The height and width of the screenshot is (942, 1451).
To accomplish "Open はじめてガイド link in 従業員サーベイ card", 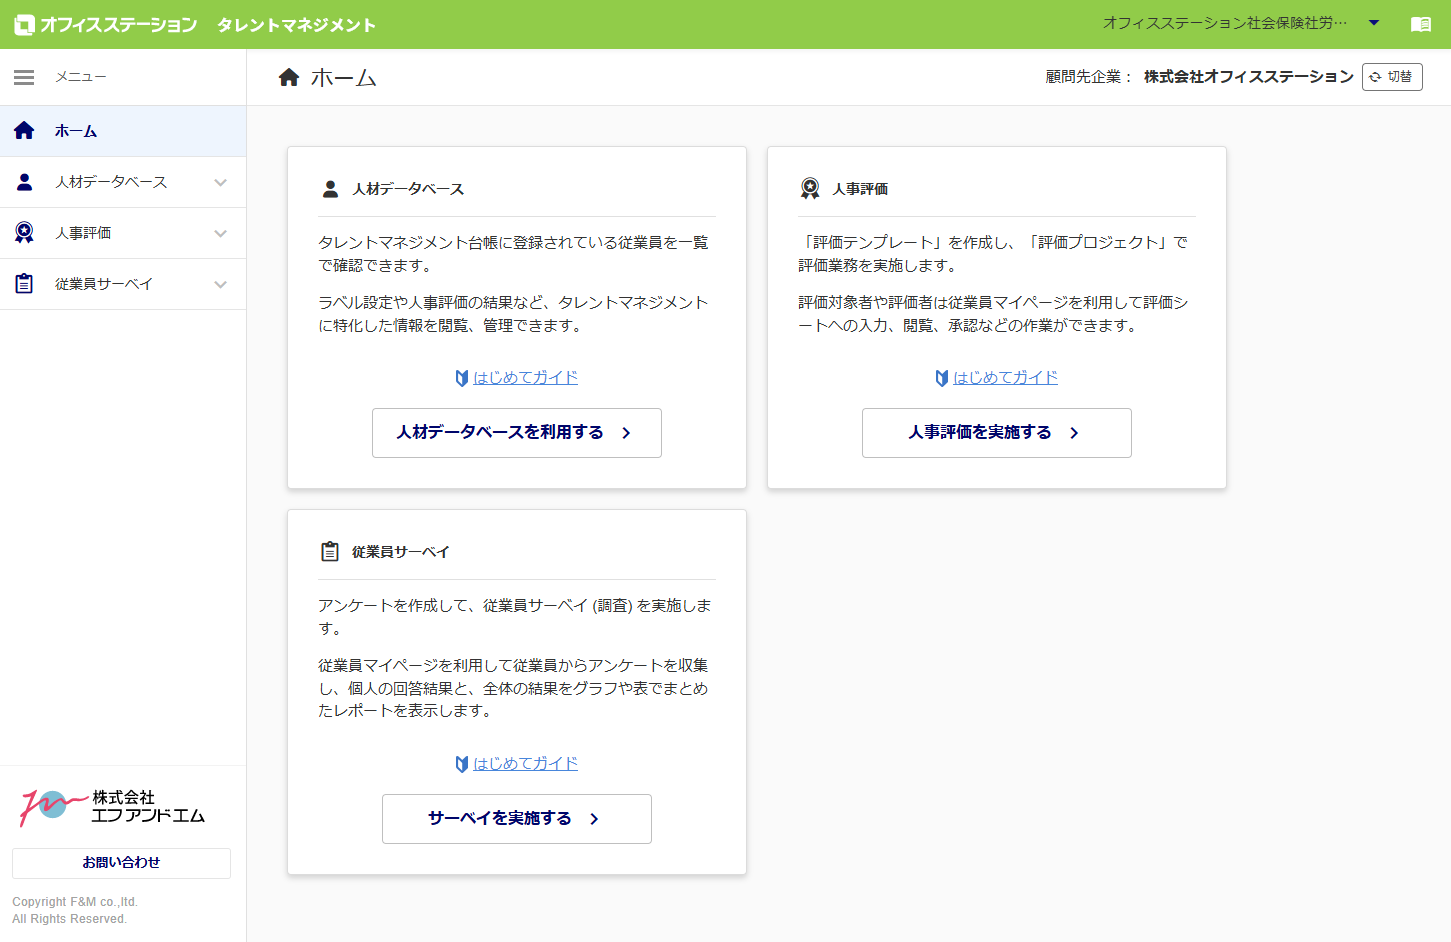I will click(526, 764).
